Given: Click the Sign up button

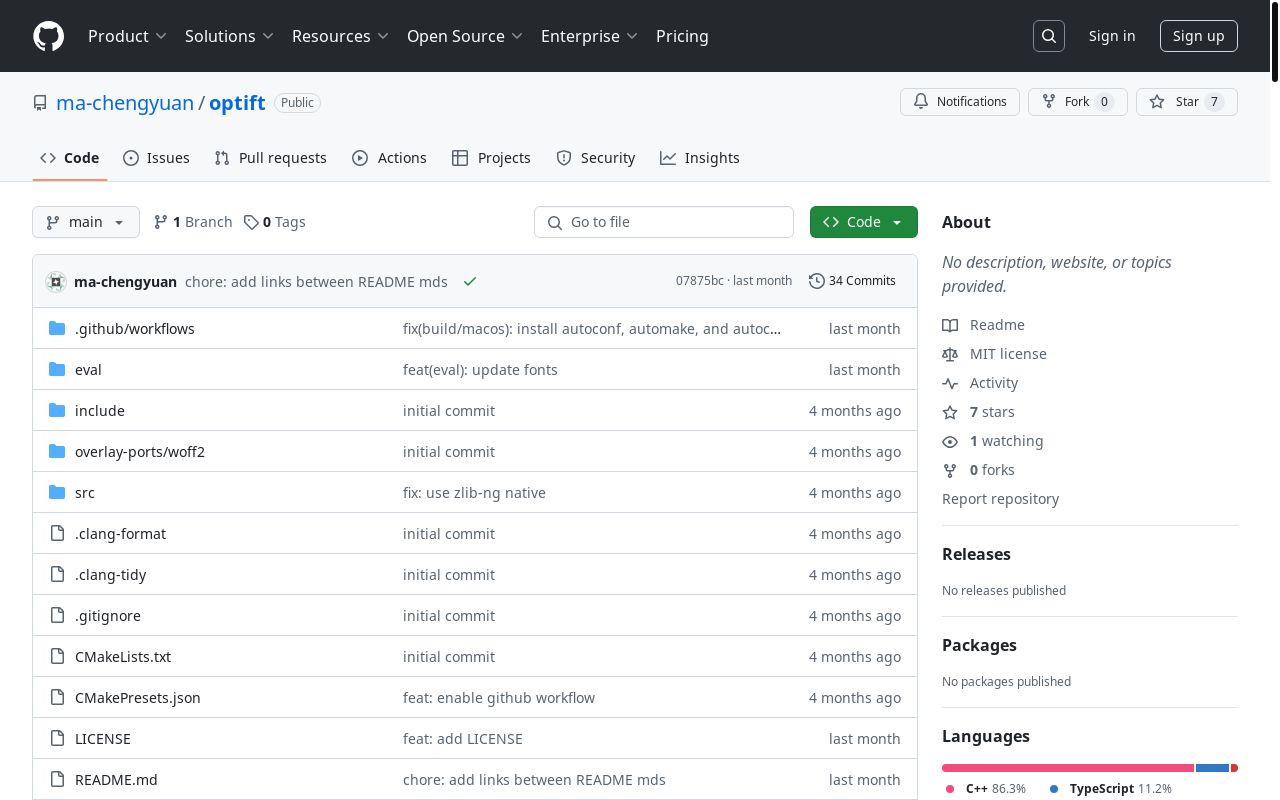Looking at the screenshot, I should pos(1198,36).
